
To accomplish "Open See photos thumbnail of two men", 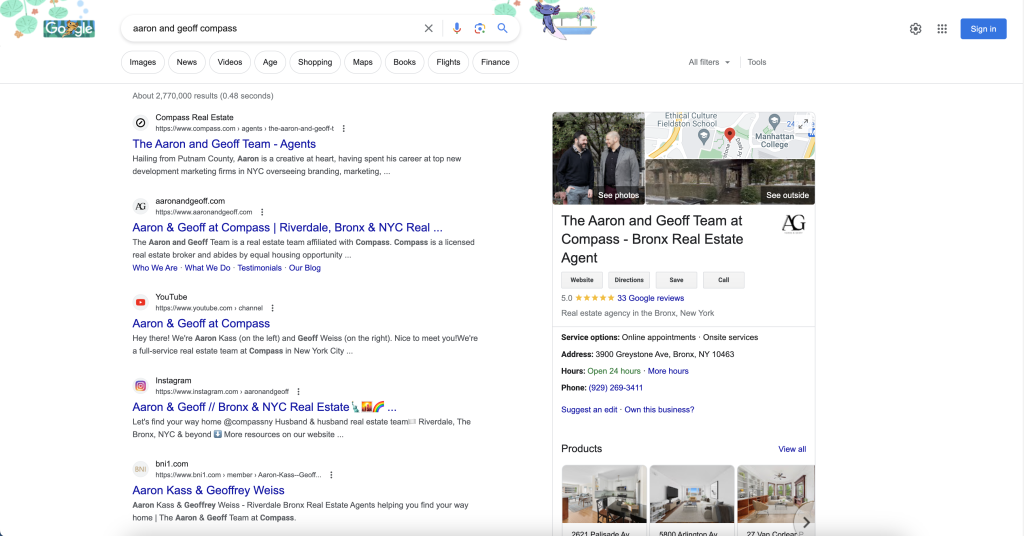I will pos(598,158).
